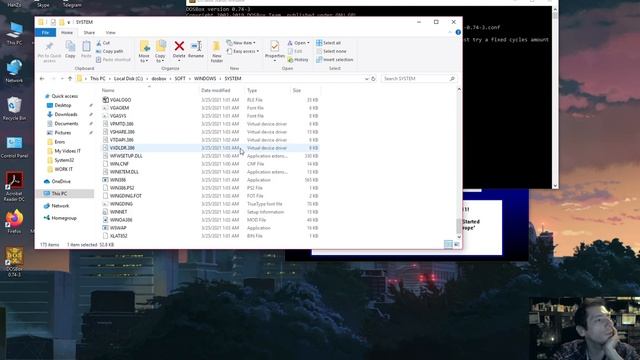640x360 pixels.
Task: Switch to the Home ribbon tab
Action: (x=67, y=33)
